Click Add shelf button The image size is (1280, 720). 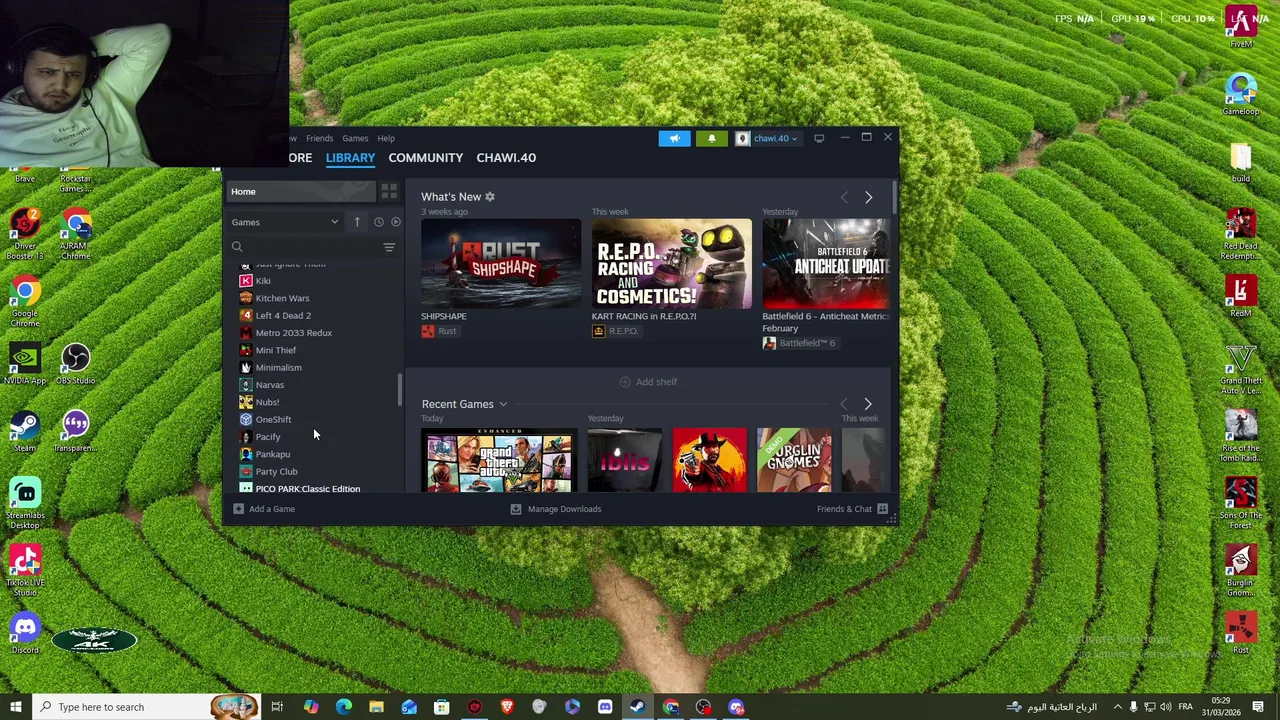pyautogui.click(x=648, y=382)
